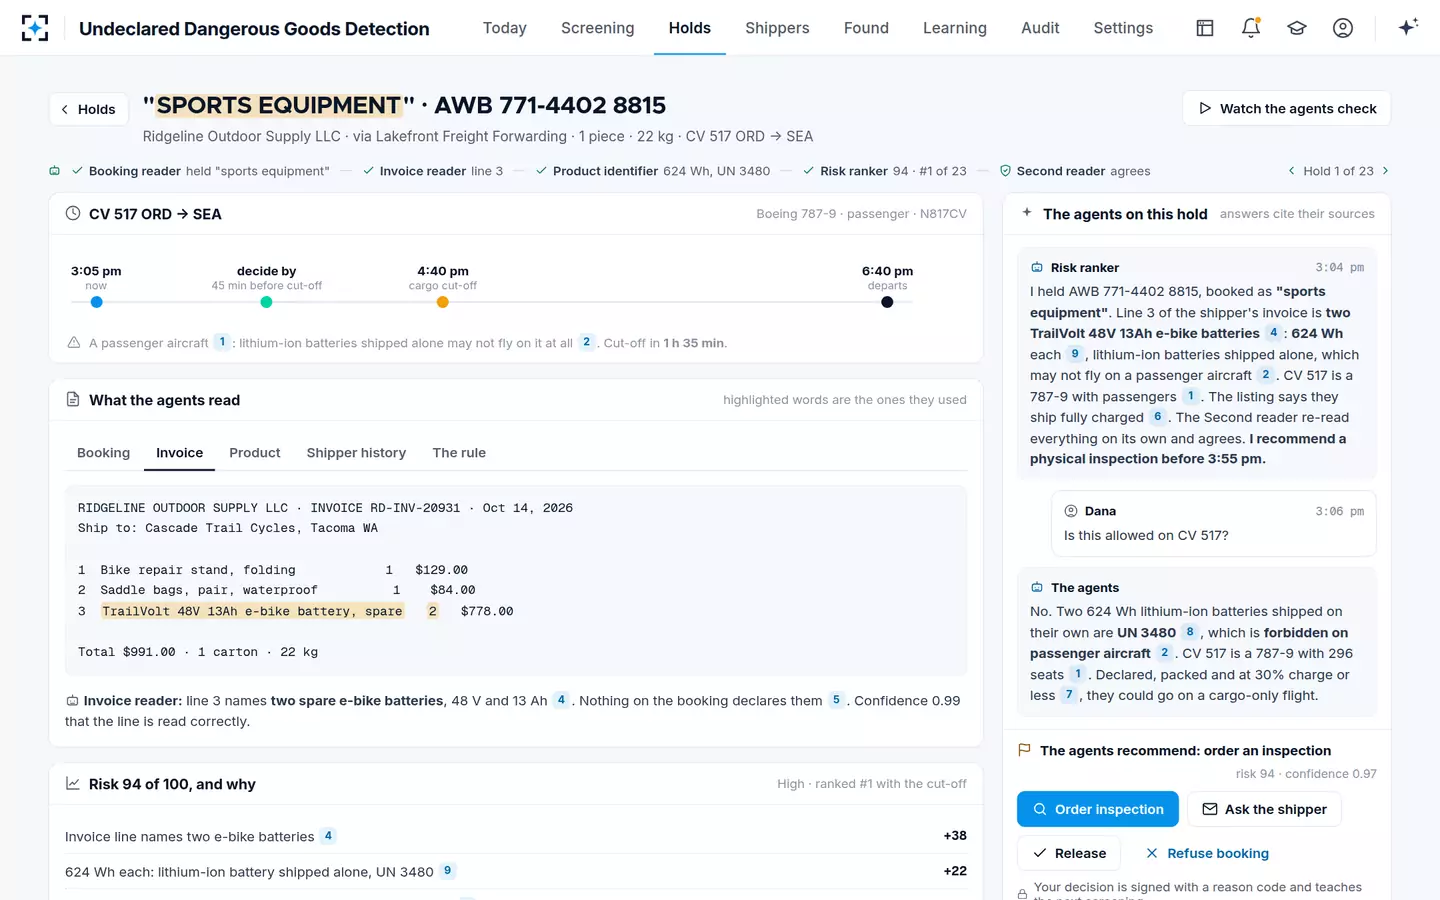
Task: Open citation 9 on the "624 Wh each" risk row
Action: pos(447,871)
